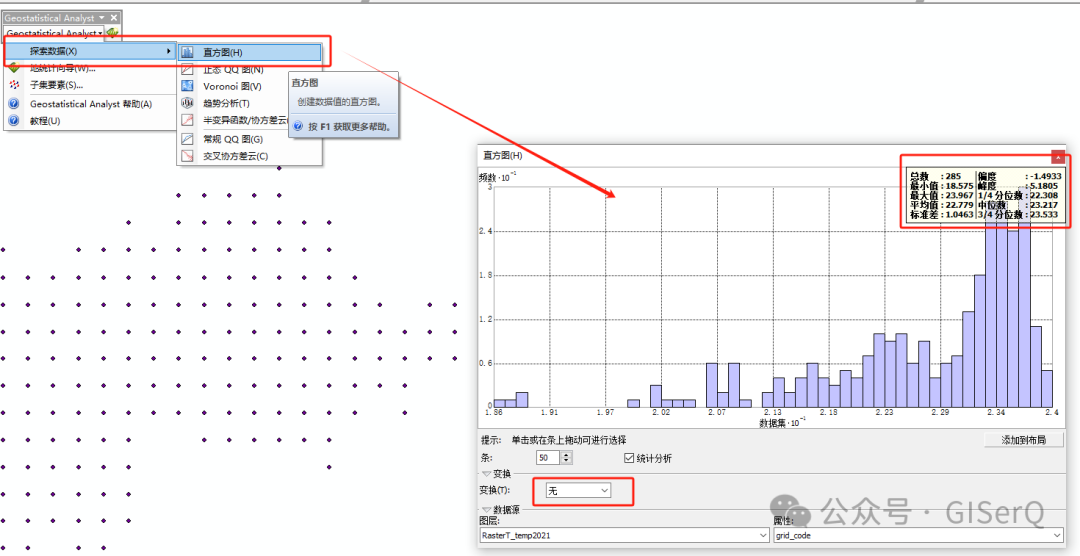Launch the Geostatistical Wizard toolbar icon

113,33
